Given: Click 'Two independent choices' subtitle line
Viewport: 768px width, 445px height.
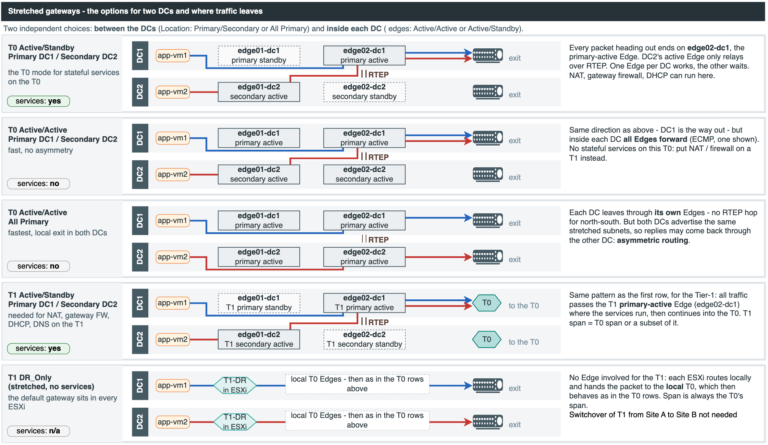Looking at the screenshot, I should pos(263,28).
